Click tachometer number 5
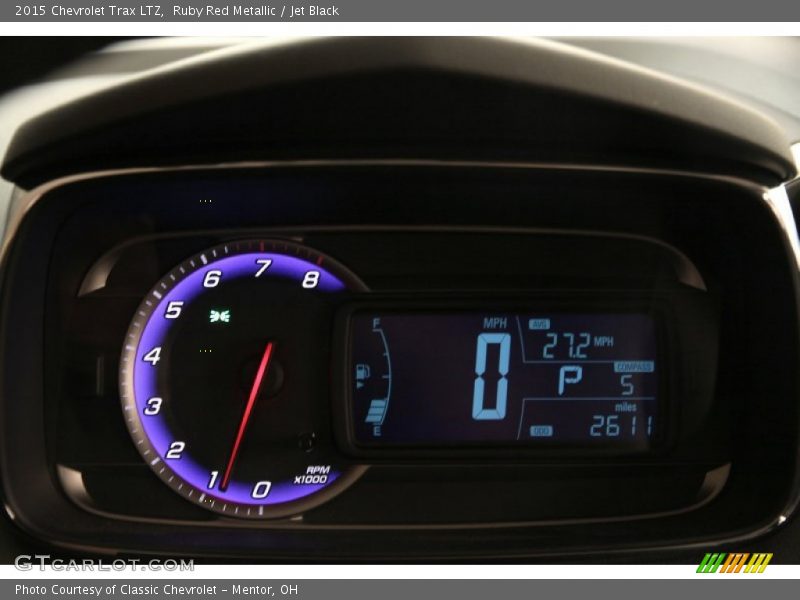800x600 pixels. [174, 309]
